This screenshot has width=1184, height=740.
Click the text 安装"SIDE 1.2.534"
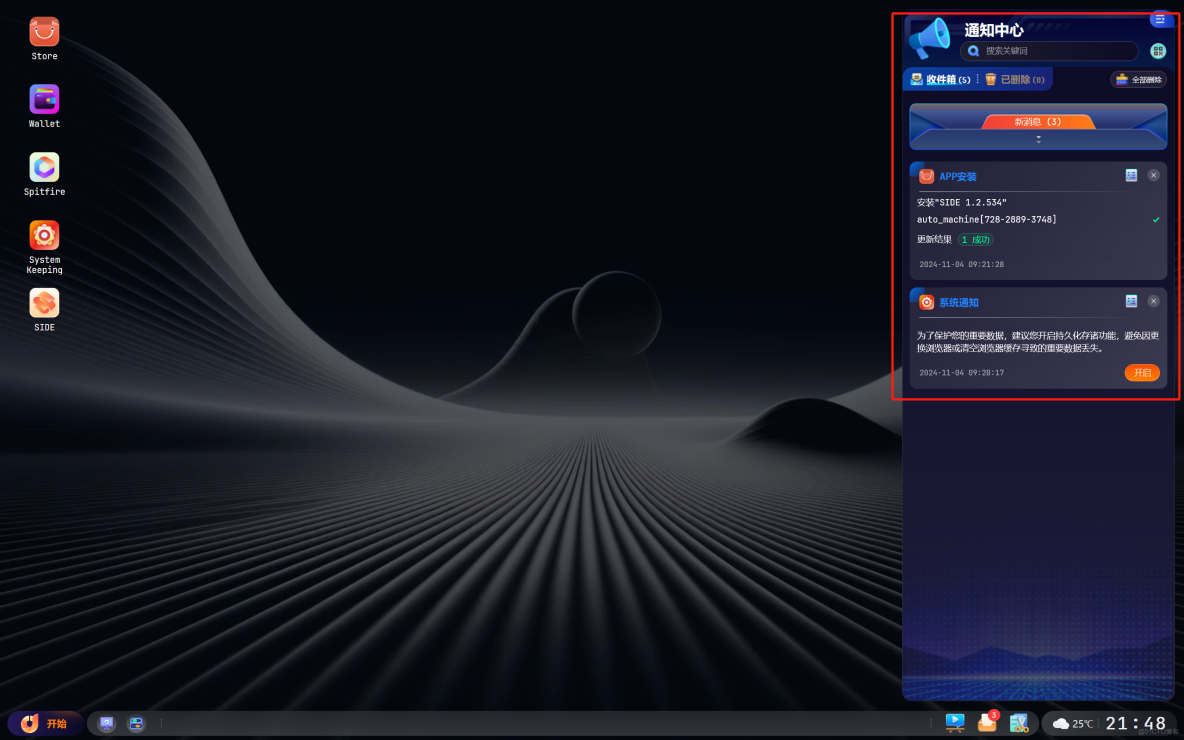(x=961, y=202)
